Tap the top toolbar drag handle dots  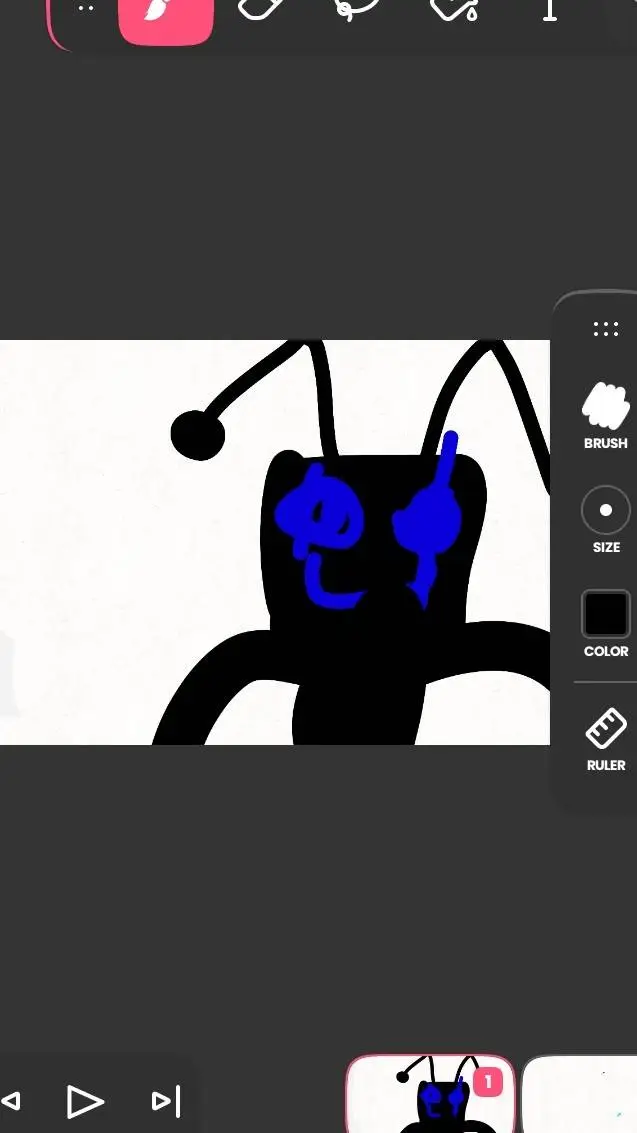86,8
